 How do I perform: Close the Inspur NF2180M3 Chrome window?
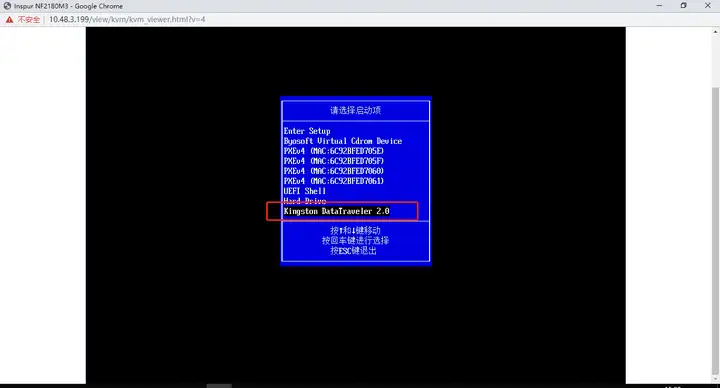tap(708, 6)
